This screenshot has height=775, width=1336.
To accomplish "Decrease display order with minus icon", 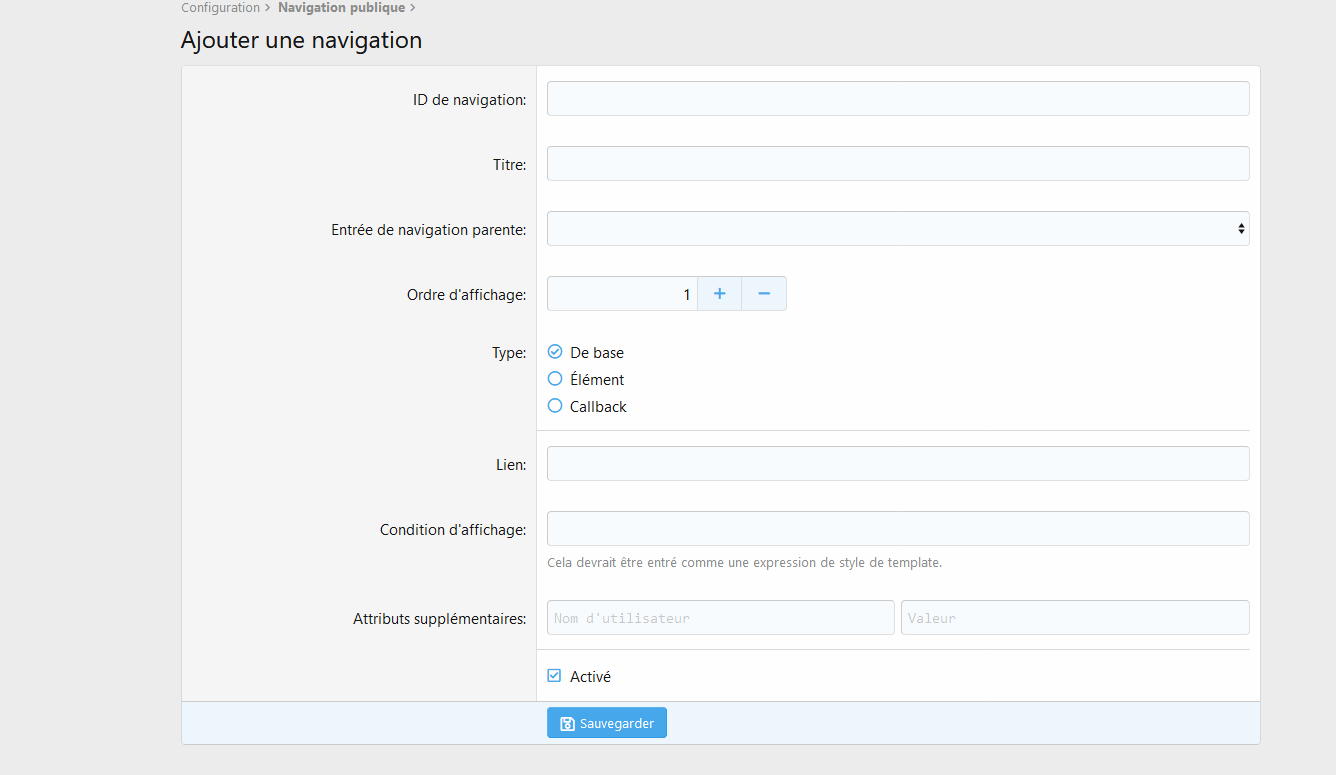I will (x=764, y=294).
